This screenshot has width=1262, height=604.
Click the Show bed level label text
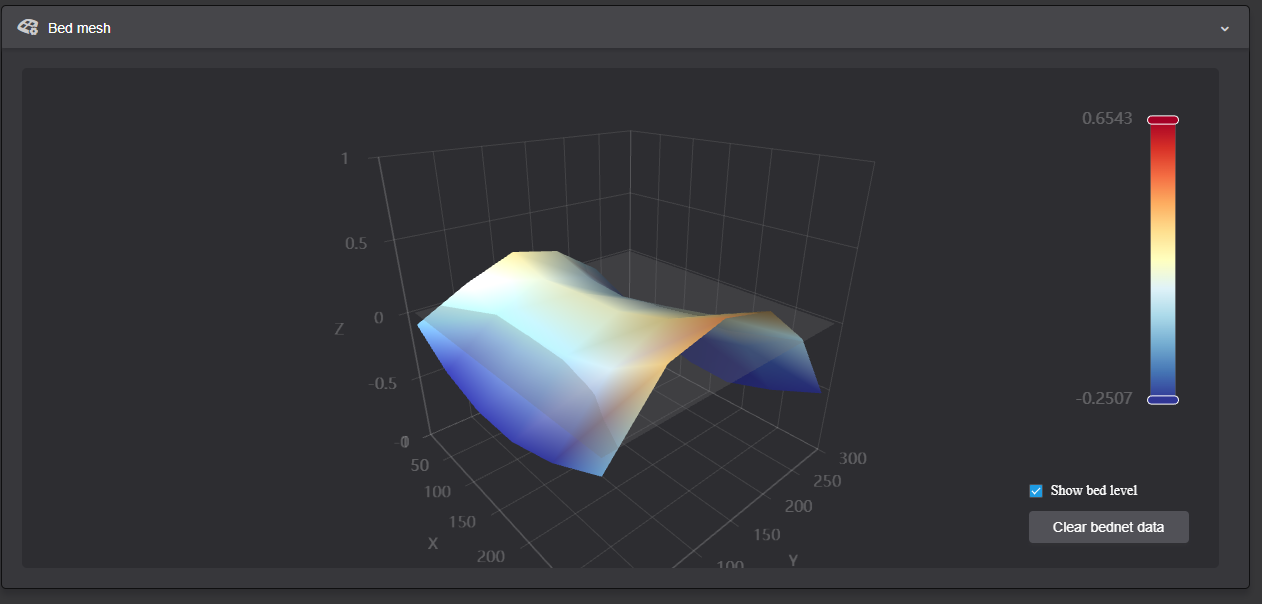point(1093,491)
